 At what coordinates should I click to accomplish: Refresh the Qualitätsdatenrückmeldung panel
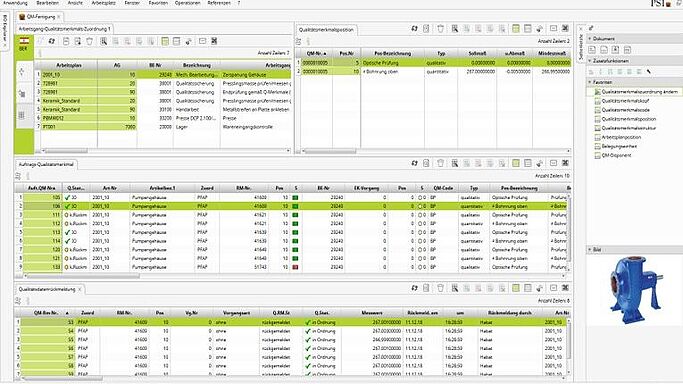(x=414, y=288)
